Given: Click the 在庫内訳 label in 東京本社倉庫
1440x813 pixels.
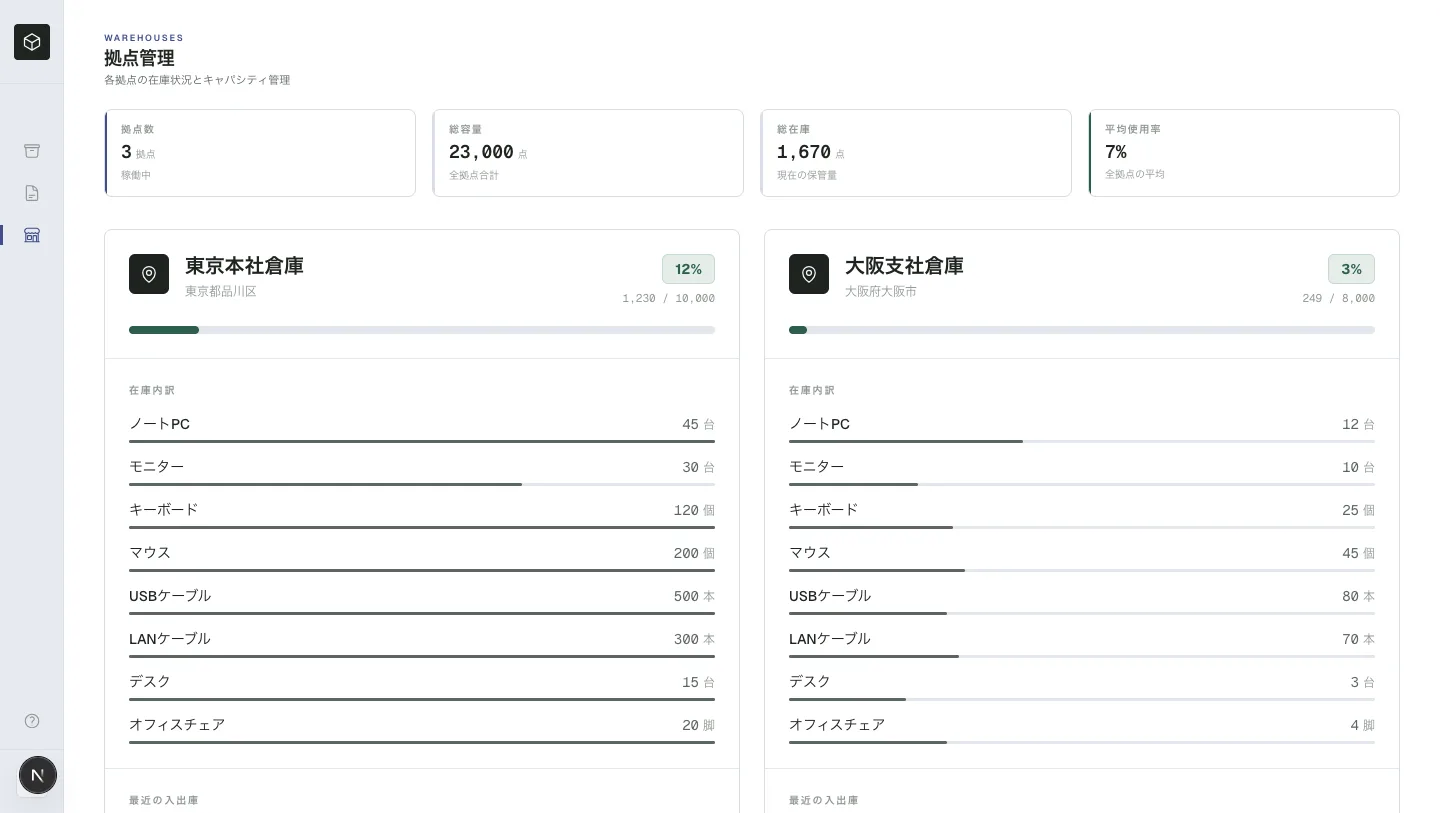Looking at the screenshot, I should (x=152, y=390).
